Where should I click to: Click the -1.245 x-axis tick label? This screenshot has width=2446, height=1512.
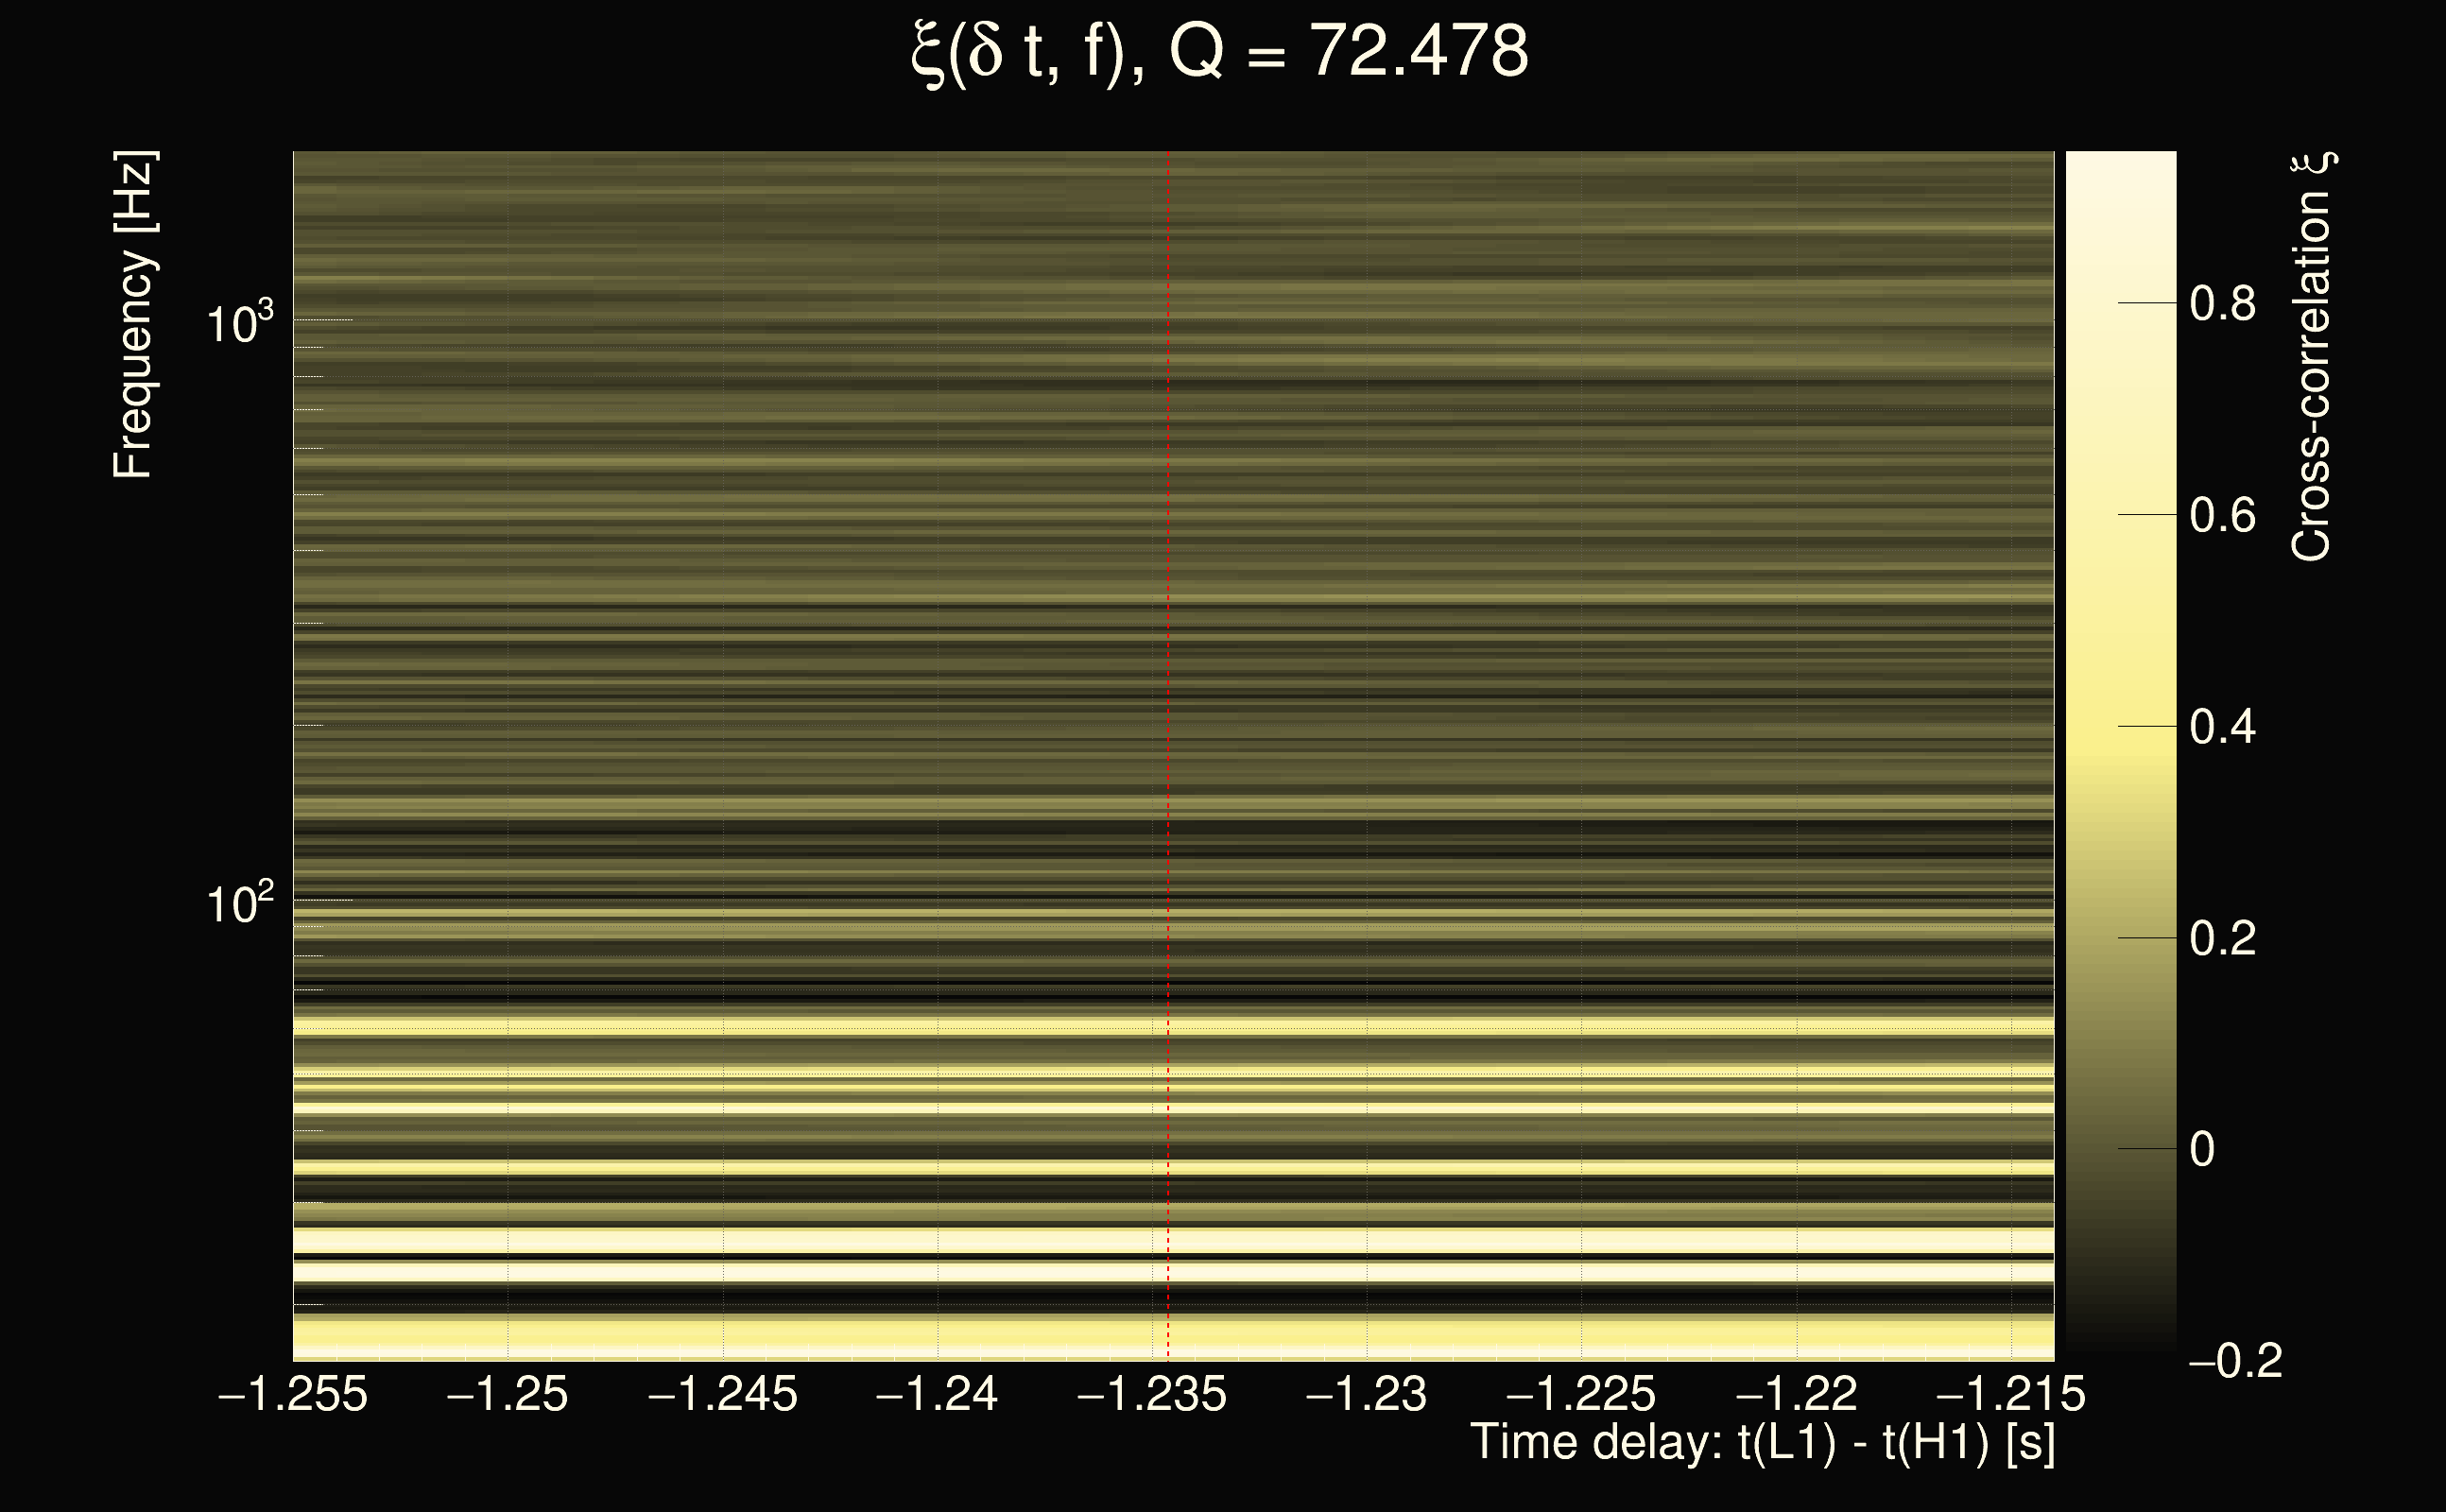pyautogui.click(x=723, y=1394)
